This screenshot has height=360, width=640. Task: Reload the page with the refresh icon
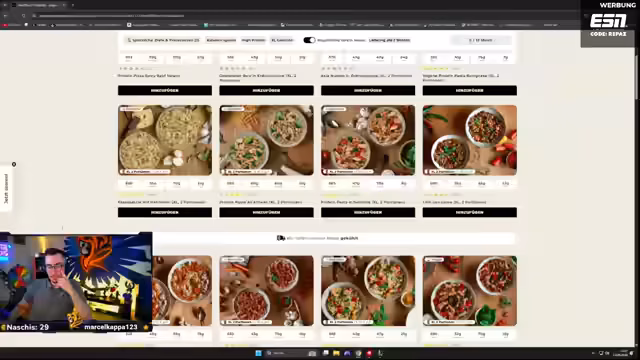coord(24,16)
